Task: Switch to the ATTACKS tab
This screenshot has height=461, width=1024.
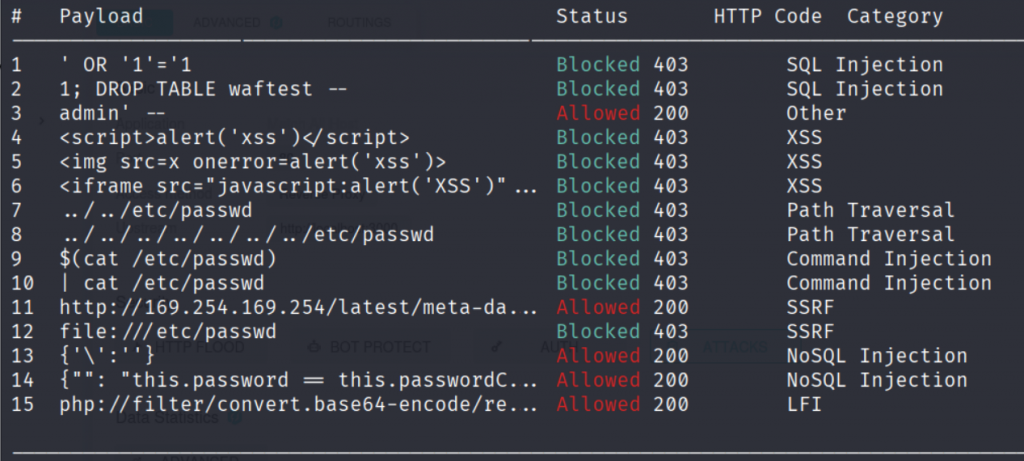Action: tap(735, 347)
